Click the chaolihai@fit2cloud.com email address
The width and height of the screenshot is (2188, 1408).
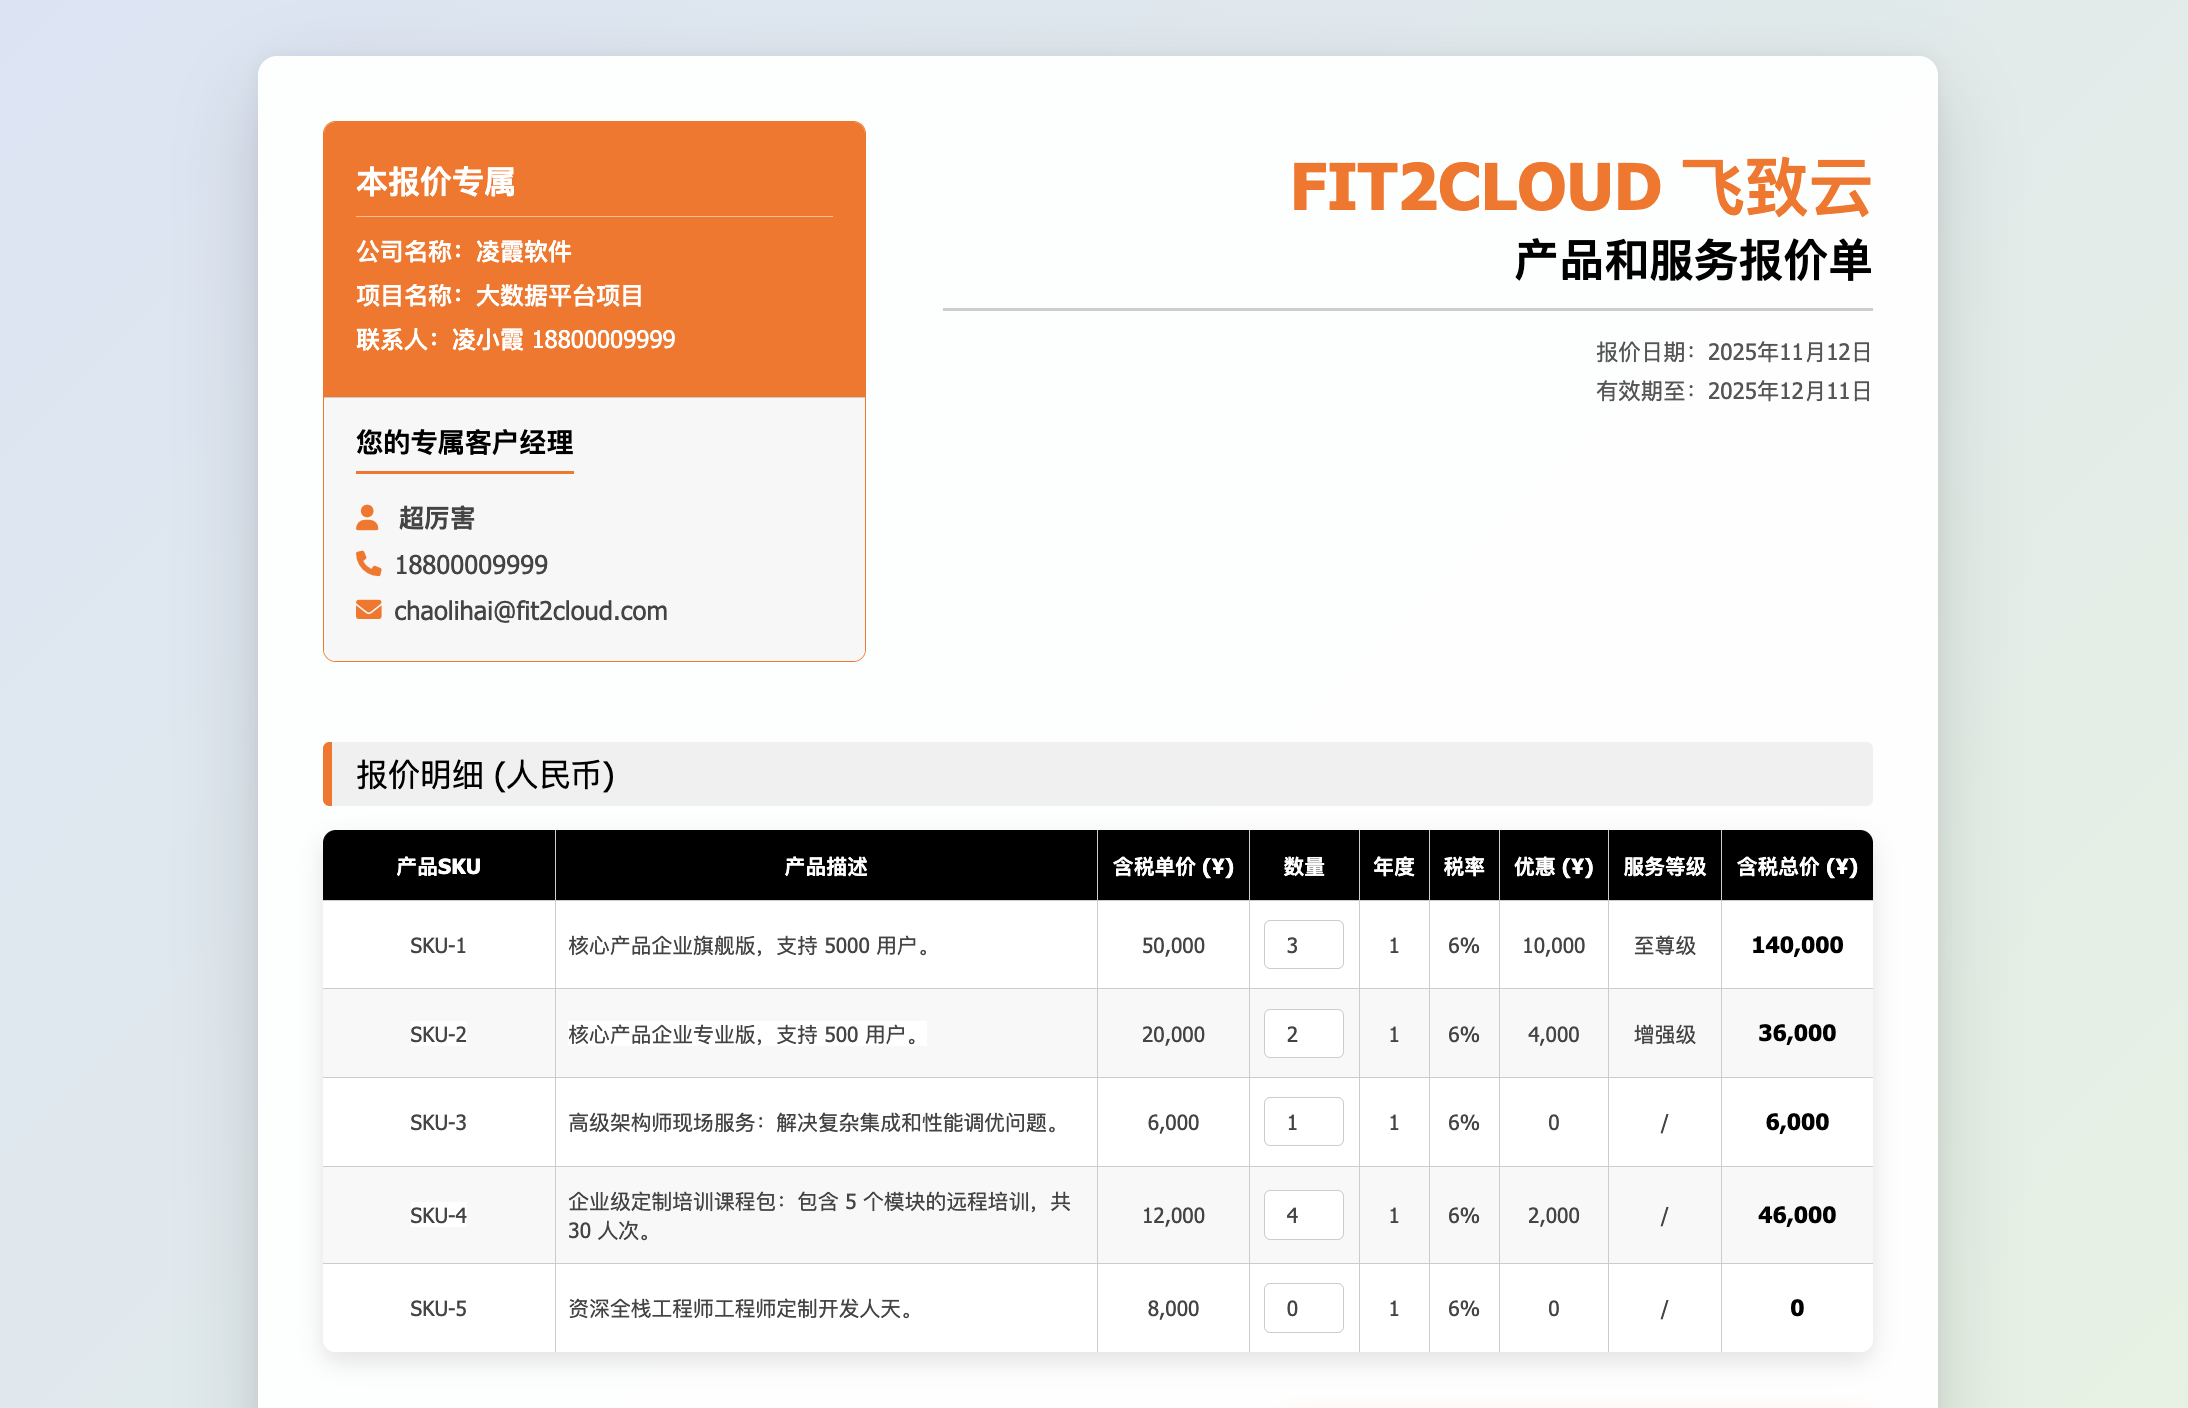click(530, 611)
